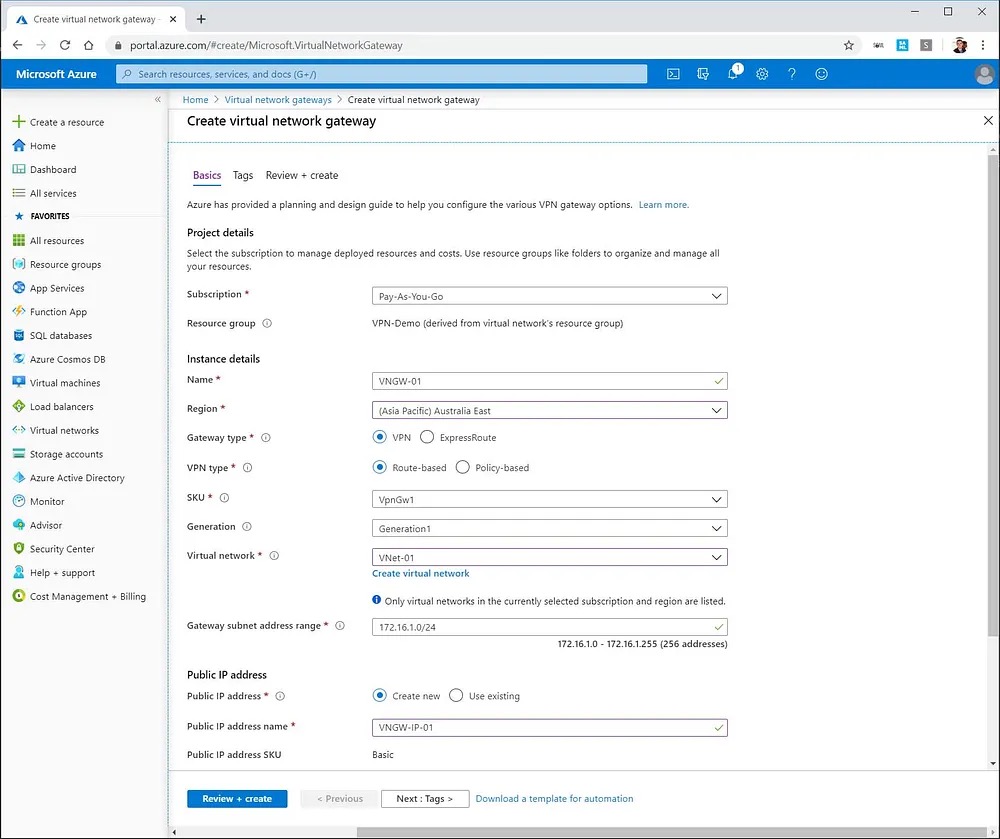
Task: Open Chrome three-dot menu
Action: coord(983,45)
